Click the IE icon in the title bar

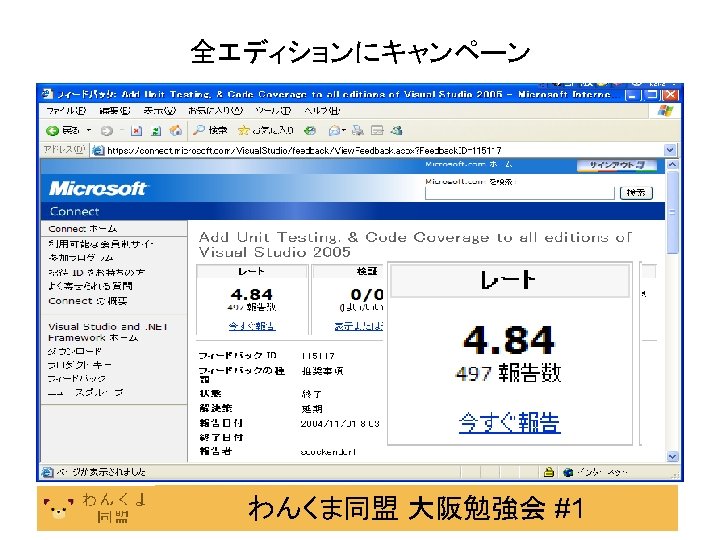coord(47,94)
